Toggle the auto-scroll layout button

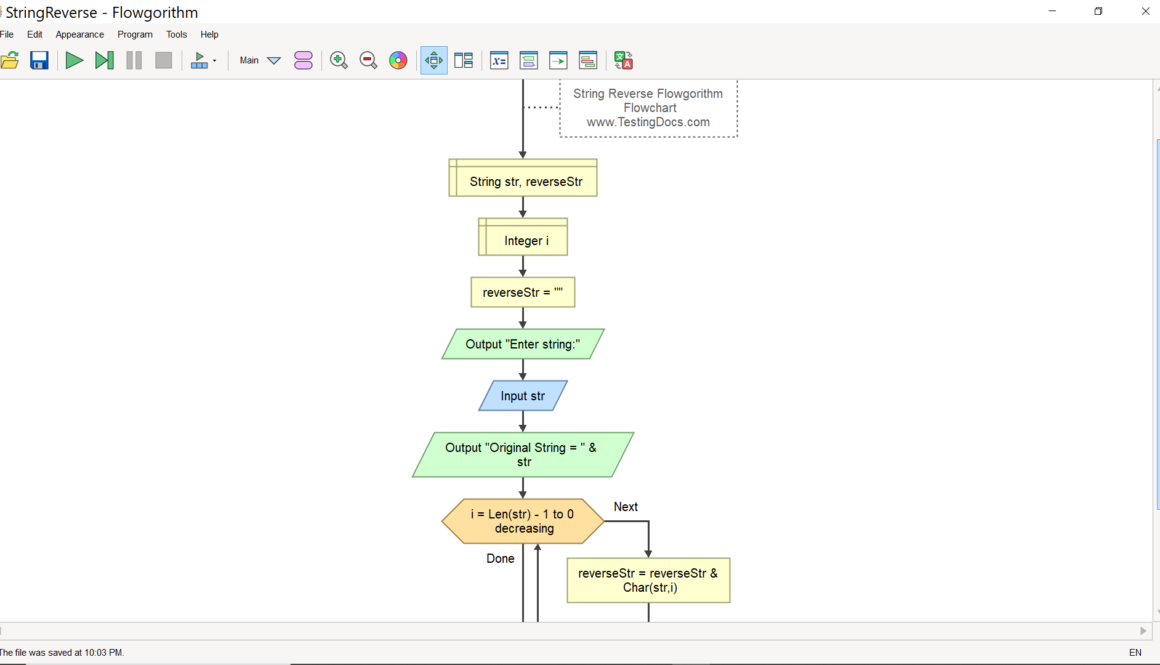(x=434, y=61)
